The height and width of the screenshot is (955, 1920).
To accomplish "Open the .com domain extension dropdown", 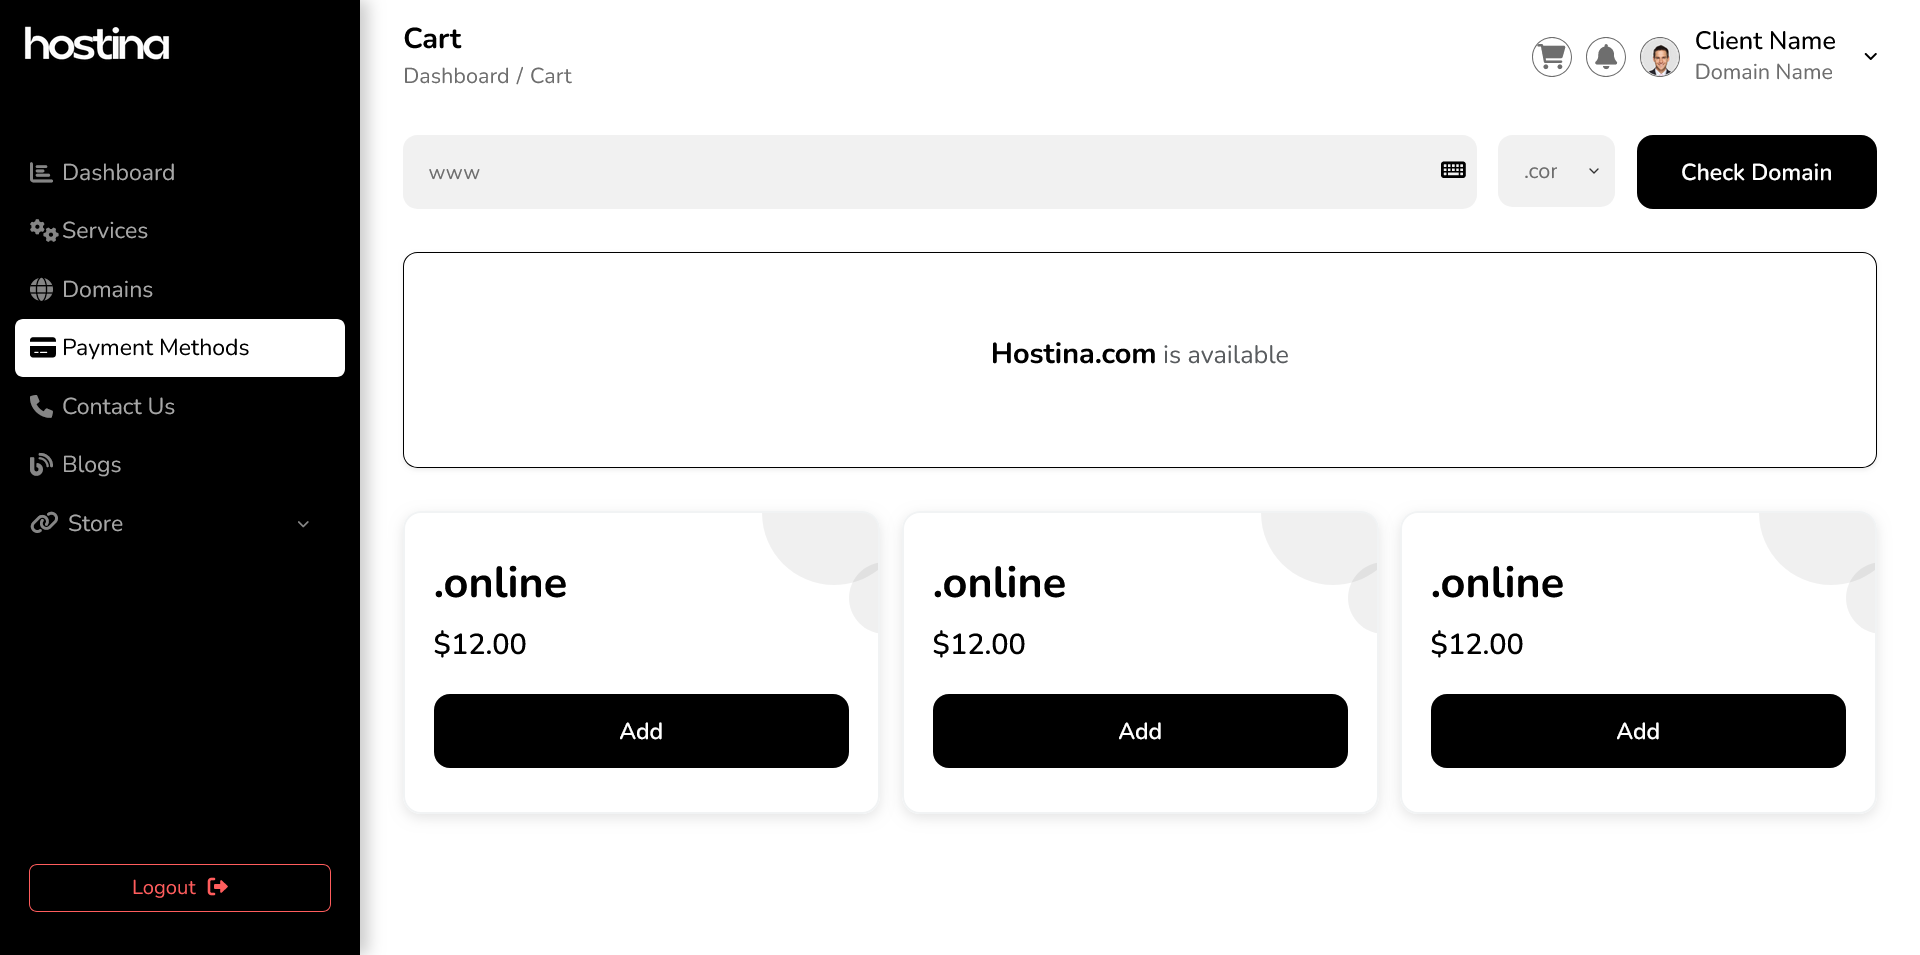I will click(x=1556, y=172).
